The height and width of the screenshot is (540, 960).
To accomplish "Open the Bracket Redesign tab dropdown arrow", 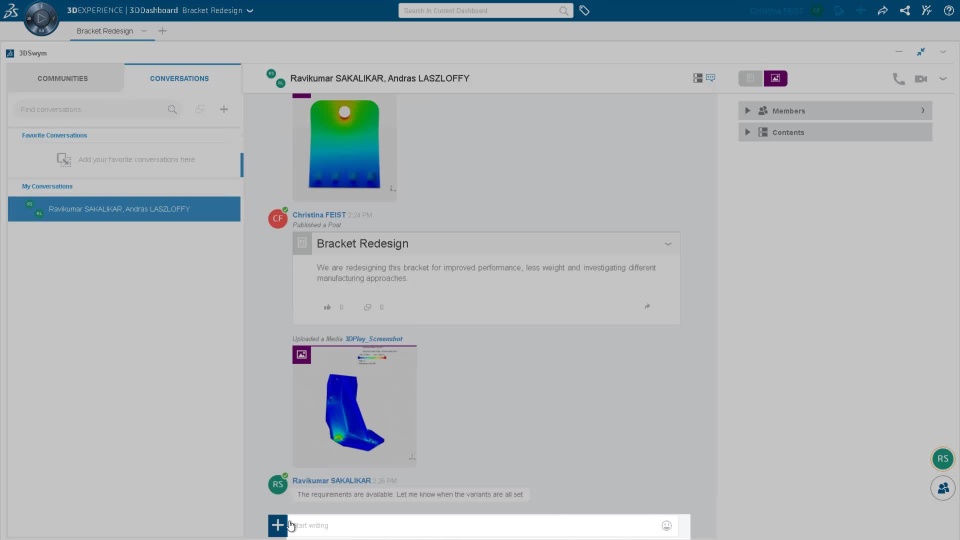I will tap(144, 31).
